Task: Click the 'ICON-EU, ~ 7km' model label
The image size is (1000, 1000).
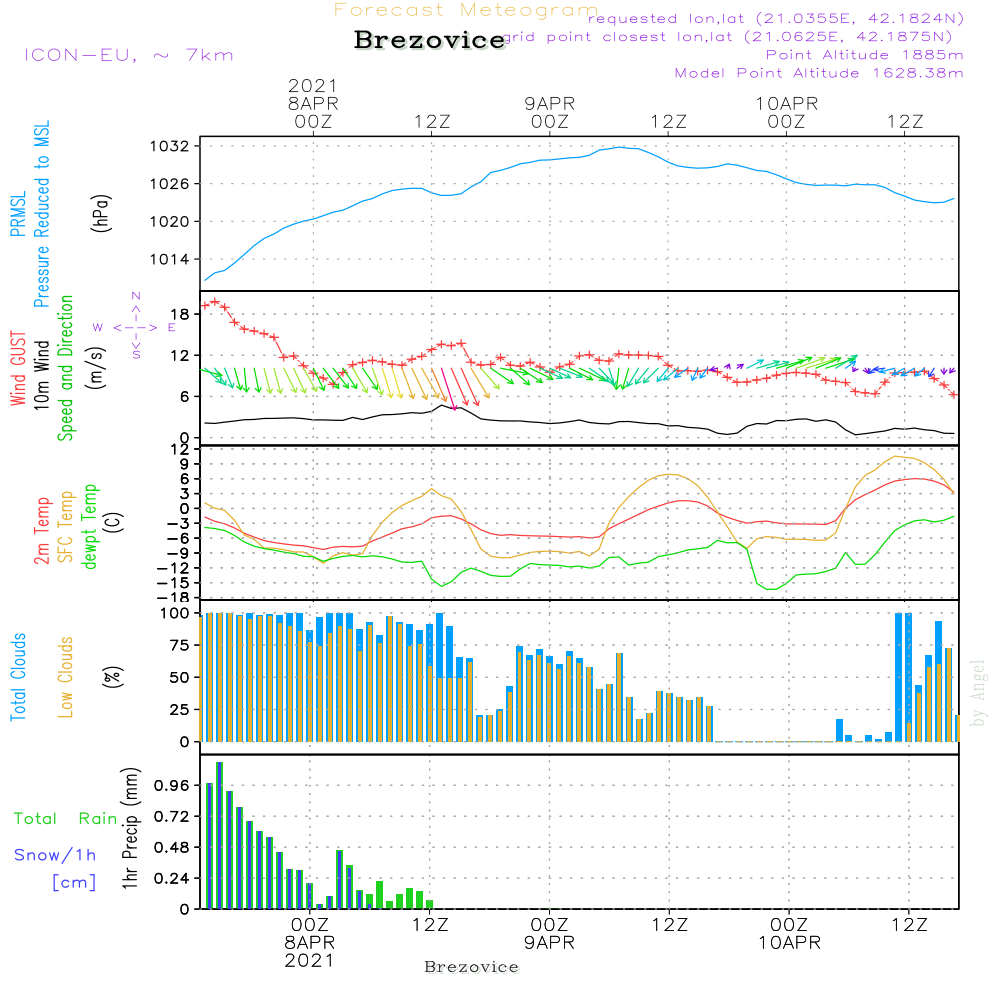Action: click(x=129, y=55)
